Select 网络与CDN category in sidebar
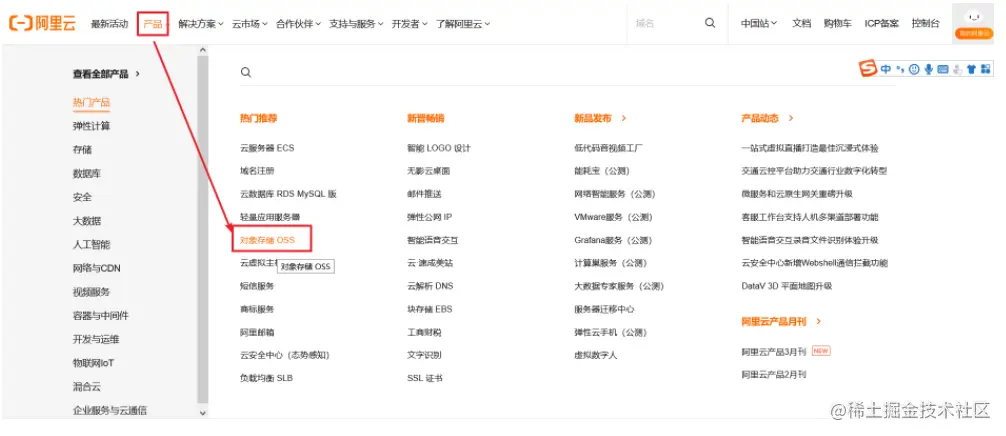This screenshot has height=436, width=1006. [96, 268]
